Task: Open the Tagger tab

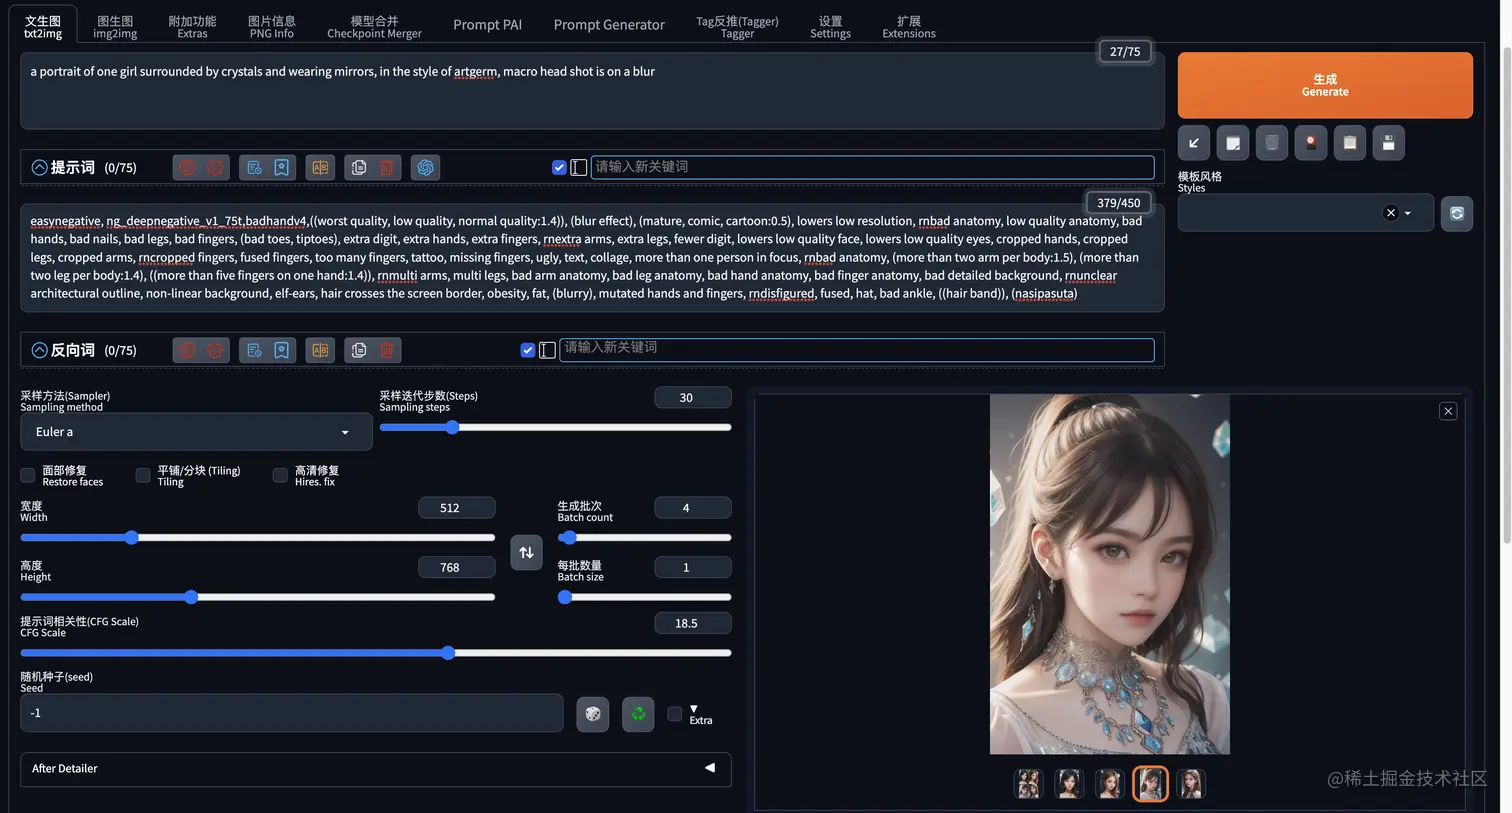Action: point(737,27)
